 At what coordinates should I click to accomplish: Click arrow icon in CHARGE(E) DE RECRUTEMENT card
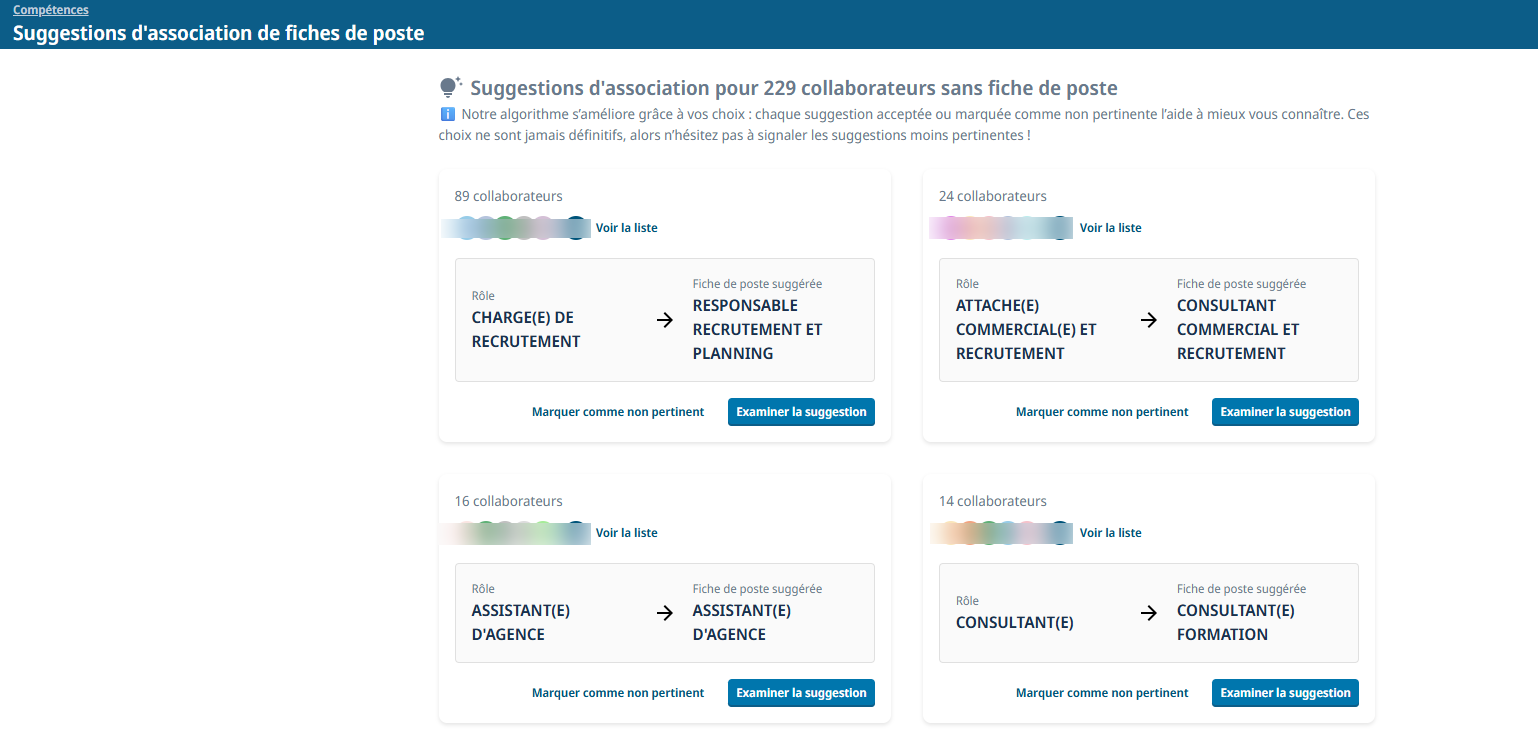point(665,320)
